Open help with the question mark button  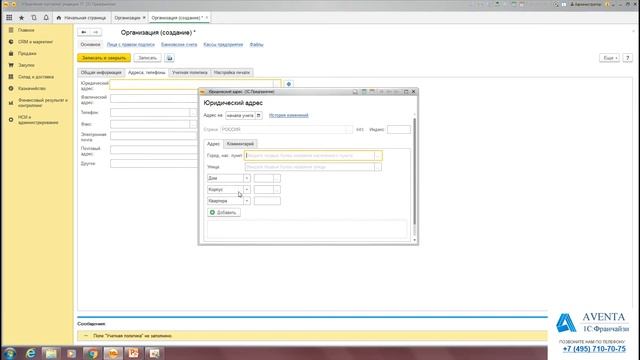click(x=627, y=58)
